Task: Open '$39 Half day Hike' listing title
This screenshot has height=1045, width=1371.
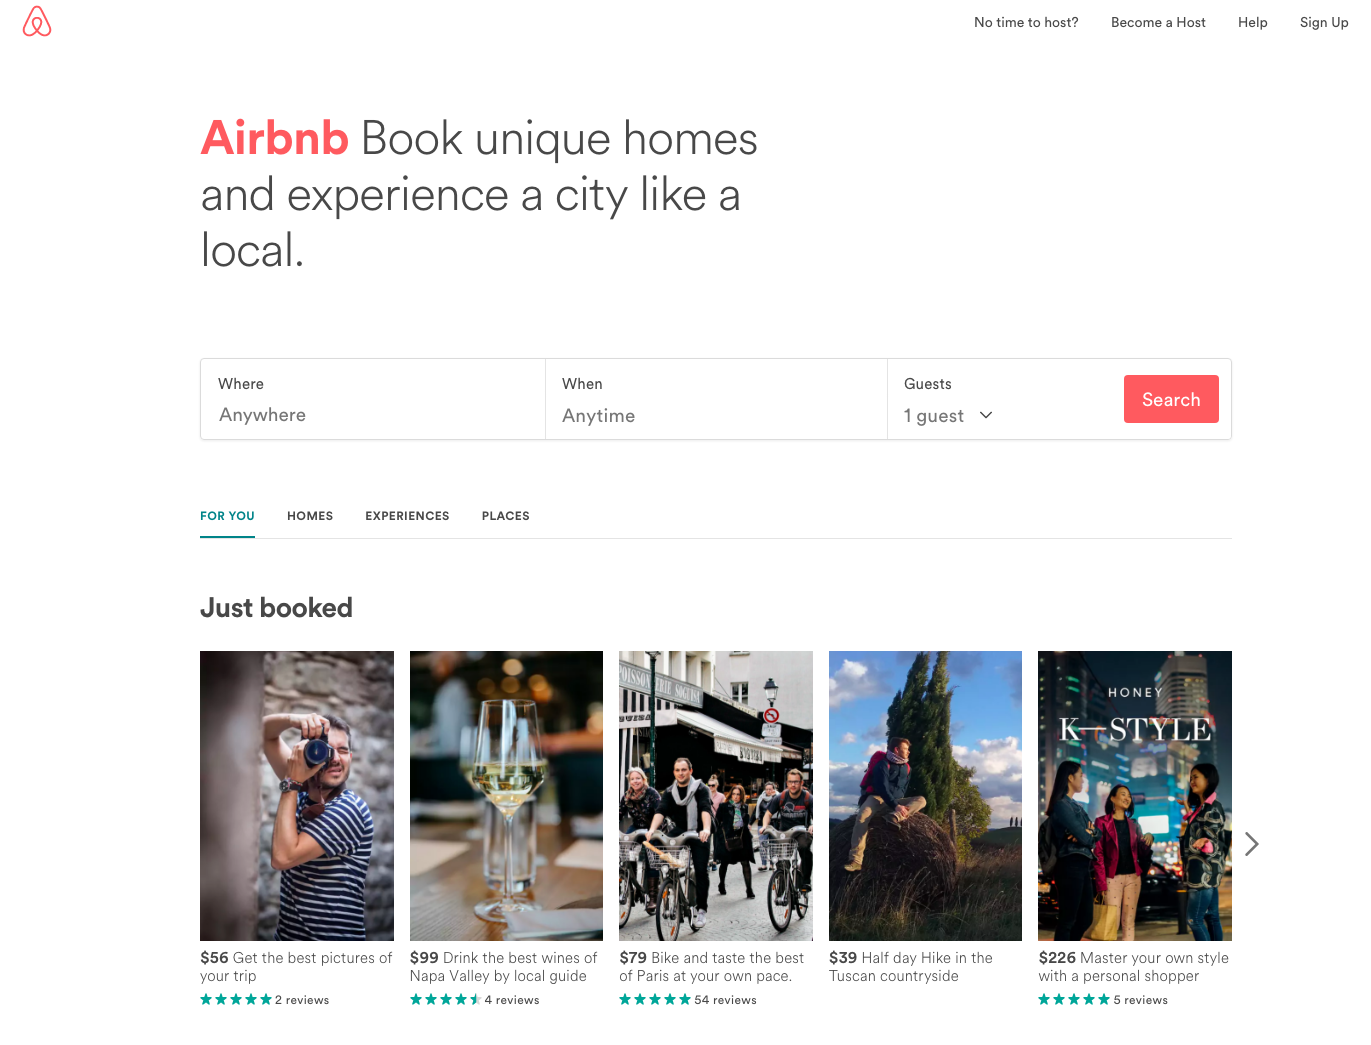Action: [911, 967]
